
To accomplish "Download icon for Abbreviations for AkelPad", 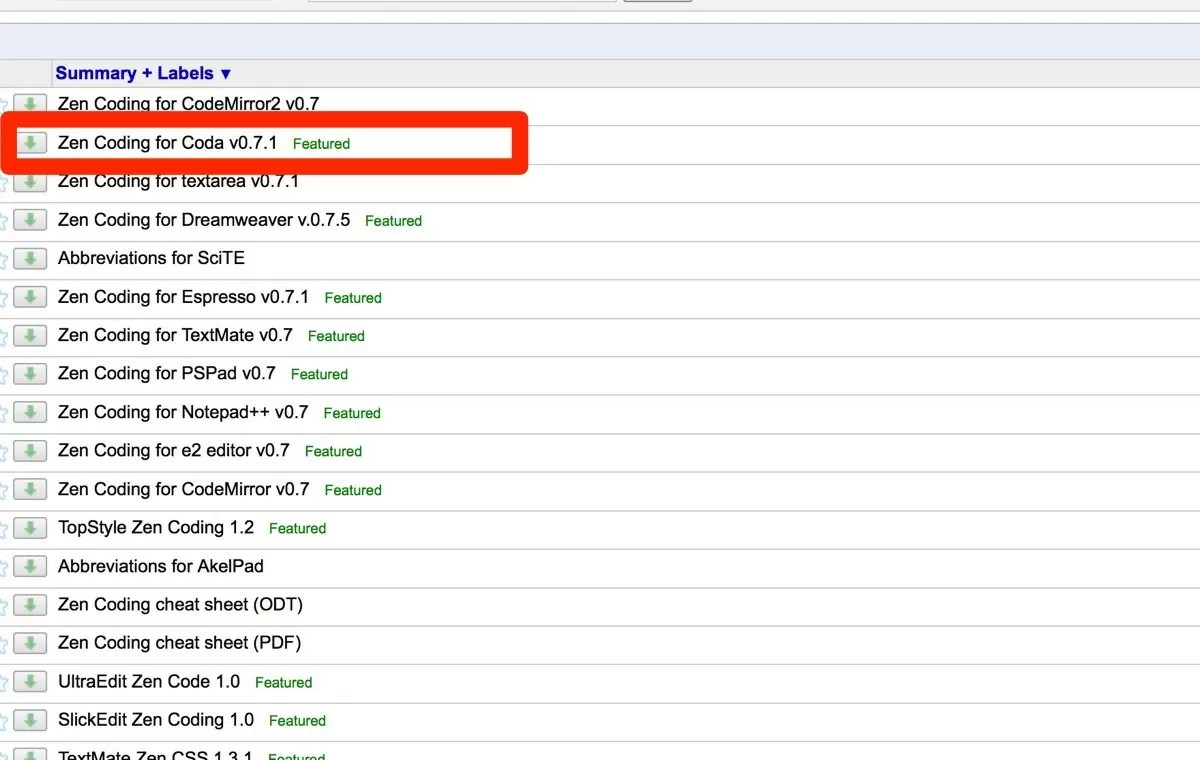I will (30, 566).
